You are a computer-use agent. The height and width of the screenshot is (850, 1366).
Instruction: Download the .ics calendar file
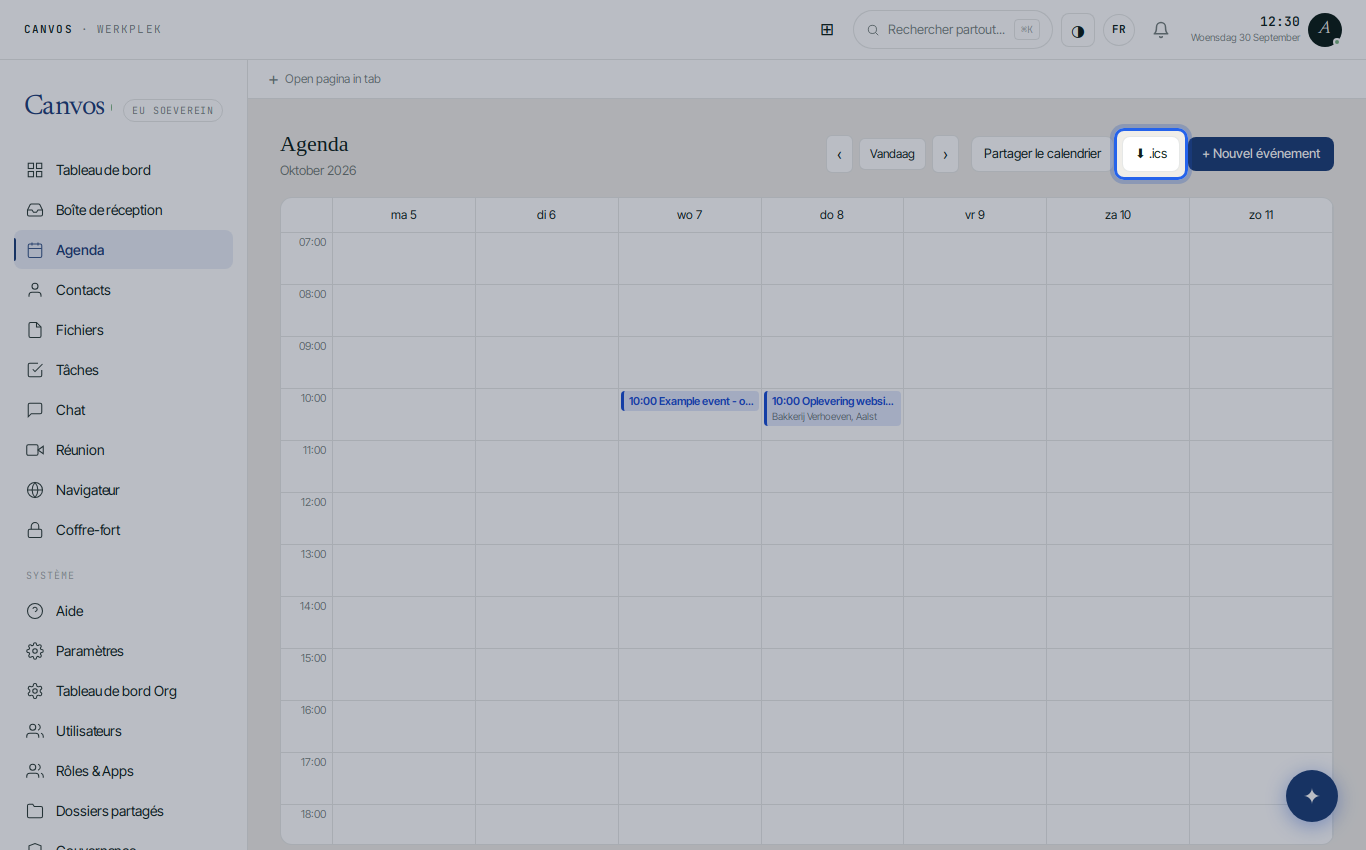coord(1151,154)
